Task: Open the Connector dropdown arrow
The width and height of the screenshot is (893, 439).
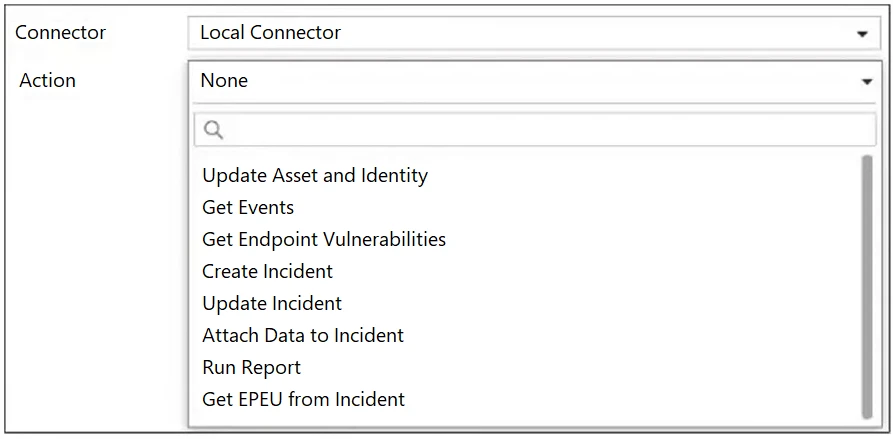Action: click(862, 34)
